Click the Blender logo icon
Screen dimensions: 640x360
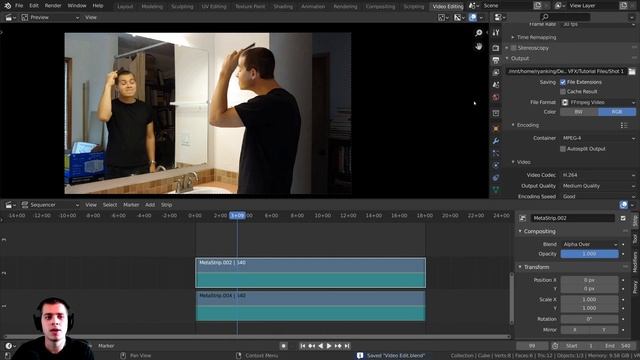[7, 6]
